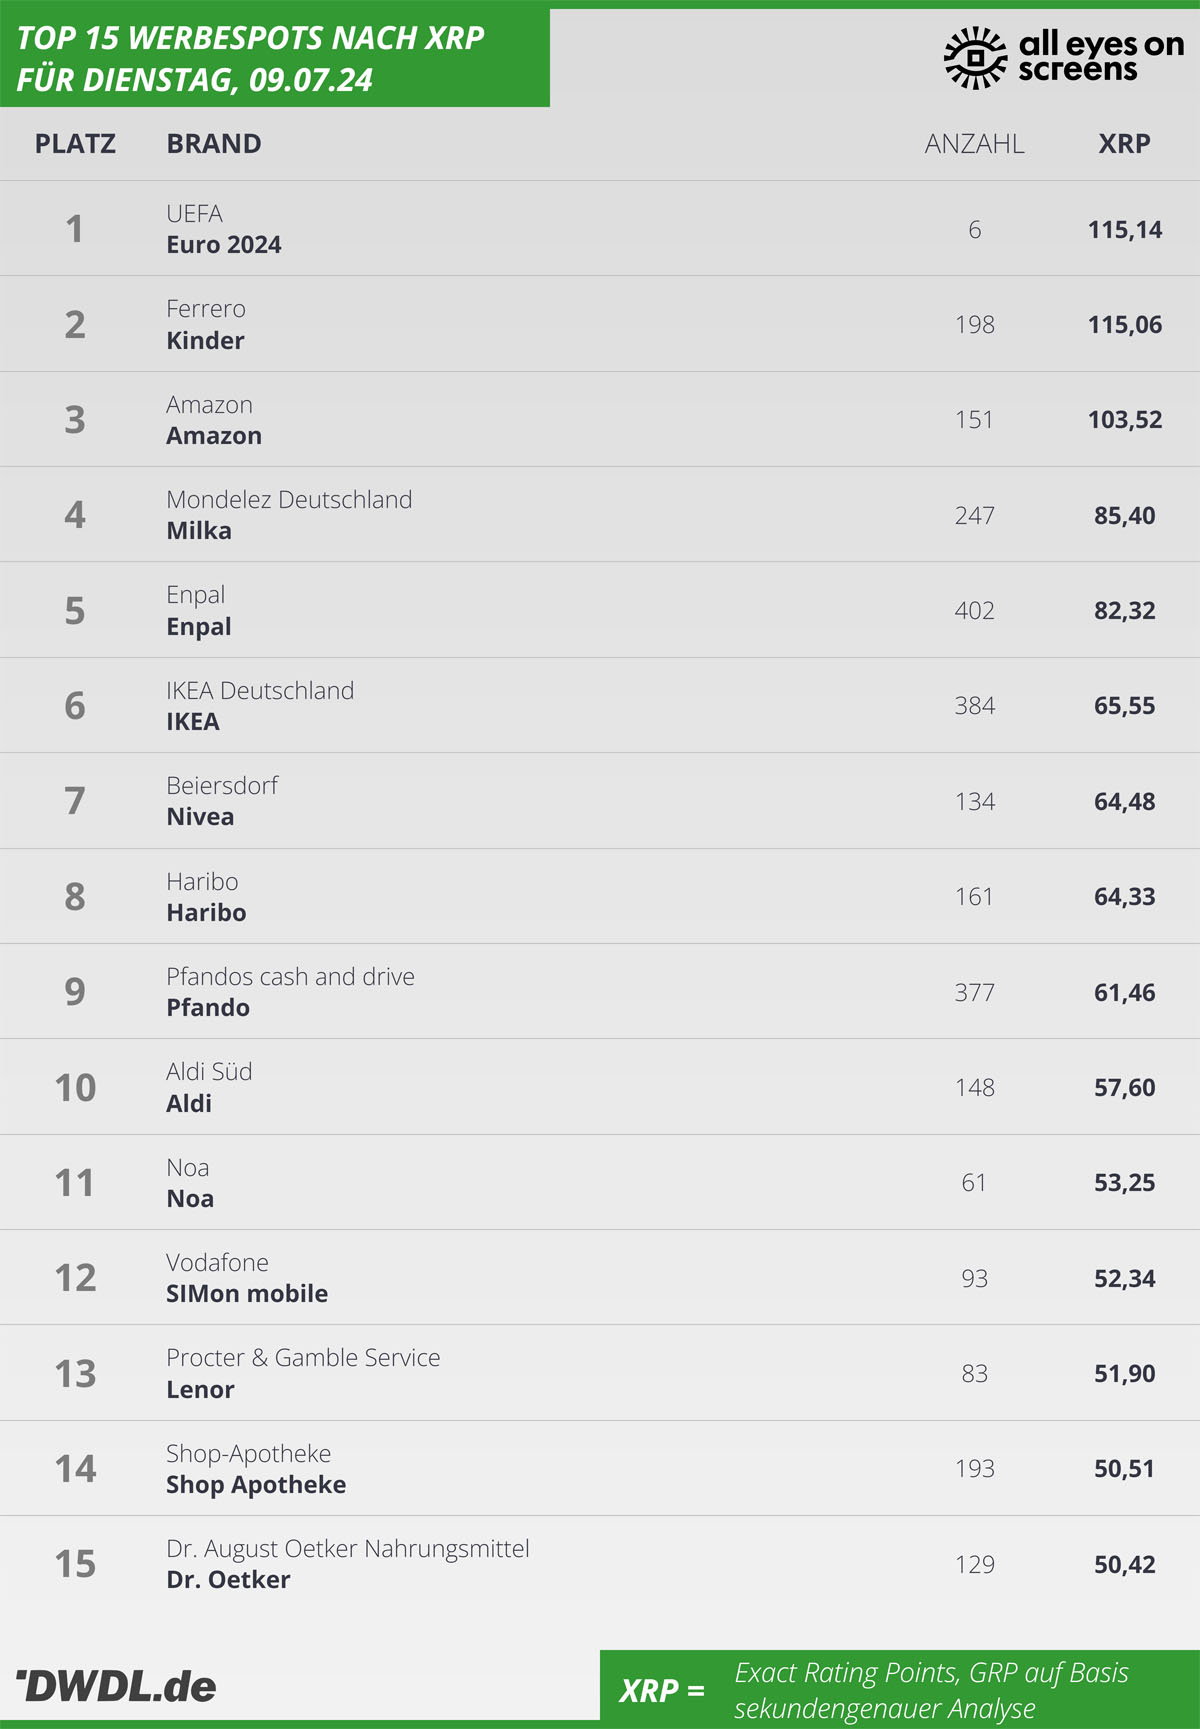Image resolution: width=1200 pixels, height=1729 pixels.
Task: Click rank number 7 for Nivea
Action: point(75,801)
